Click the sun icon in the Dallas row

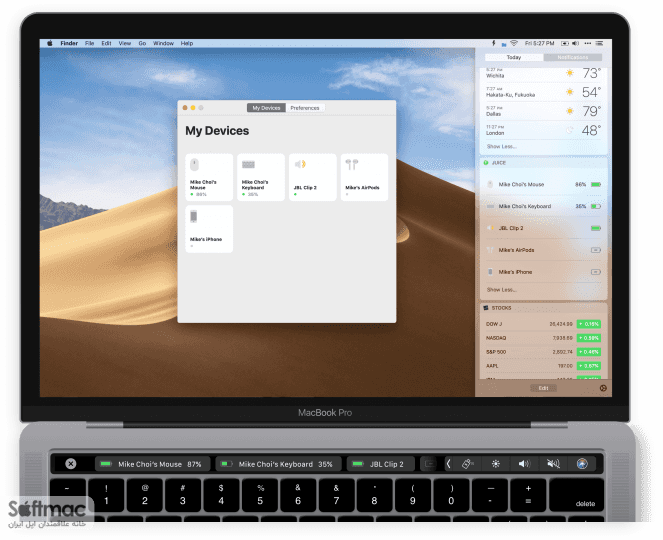pyautogui.click(x=570, y=111)
